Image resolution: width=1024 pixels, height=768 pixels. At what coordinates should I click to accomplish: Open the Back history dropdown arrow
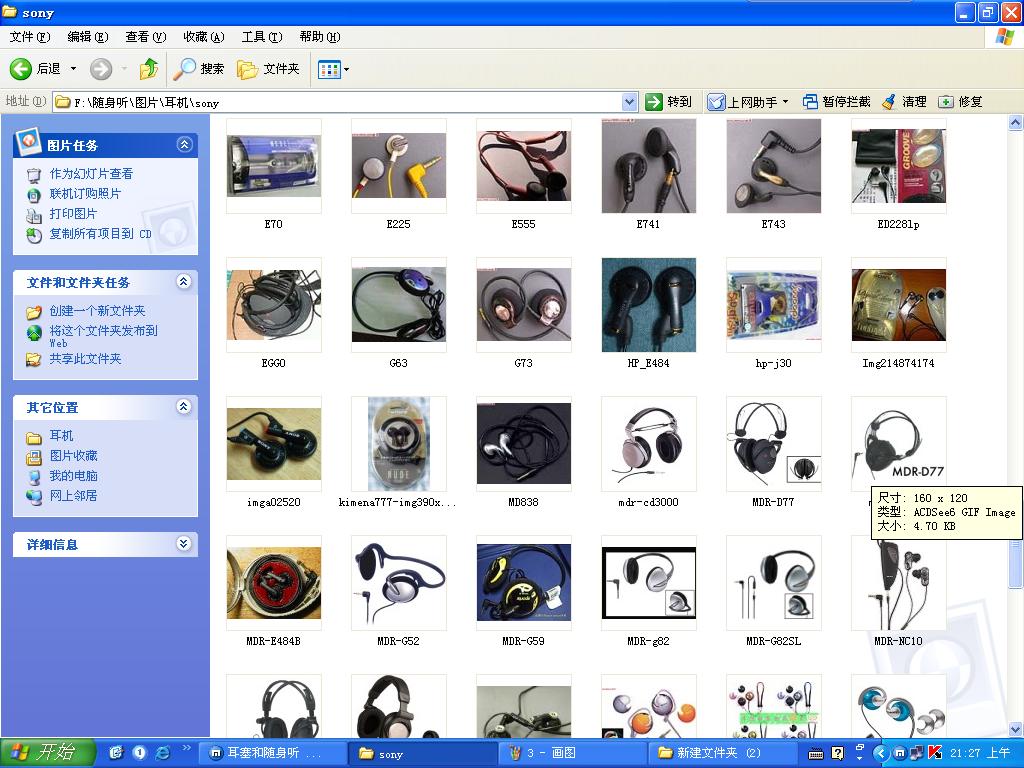[x=73, y=69]
